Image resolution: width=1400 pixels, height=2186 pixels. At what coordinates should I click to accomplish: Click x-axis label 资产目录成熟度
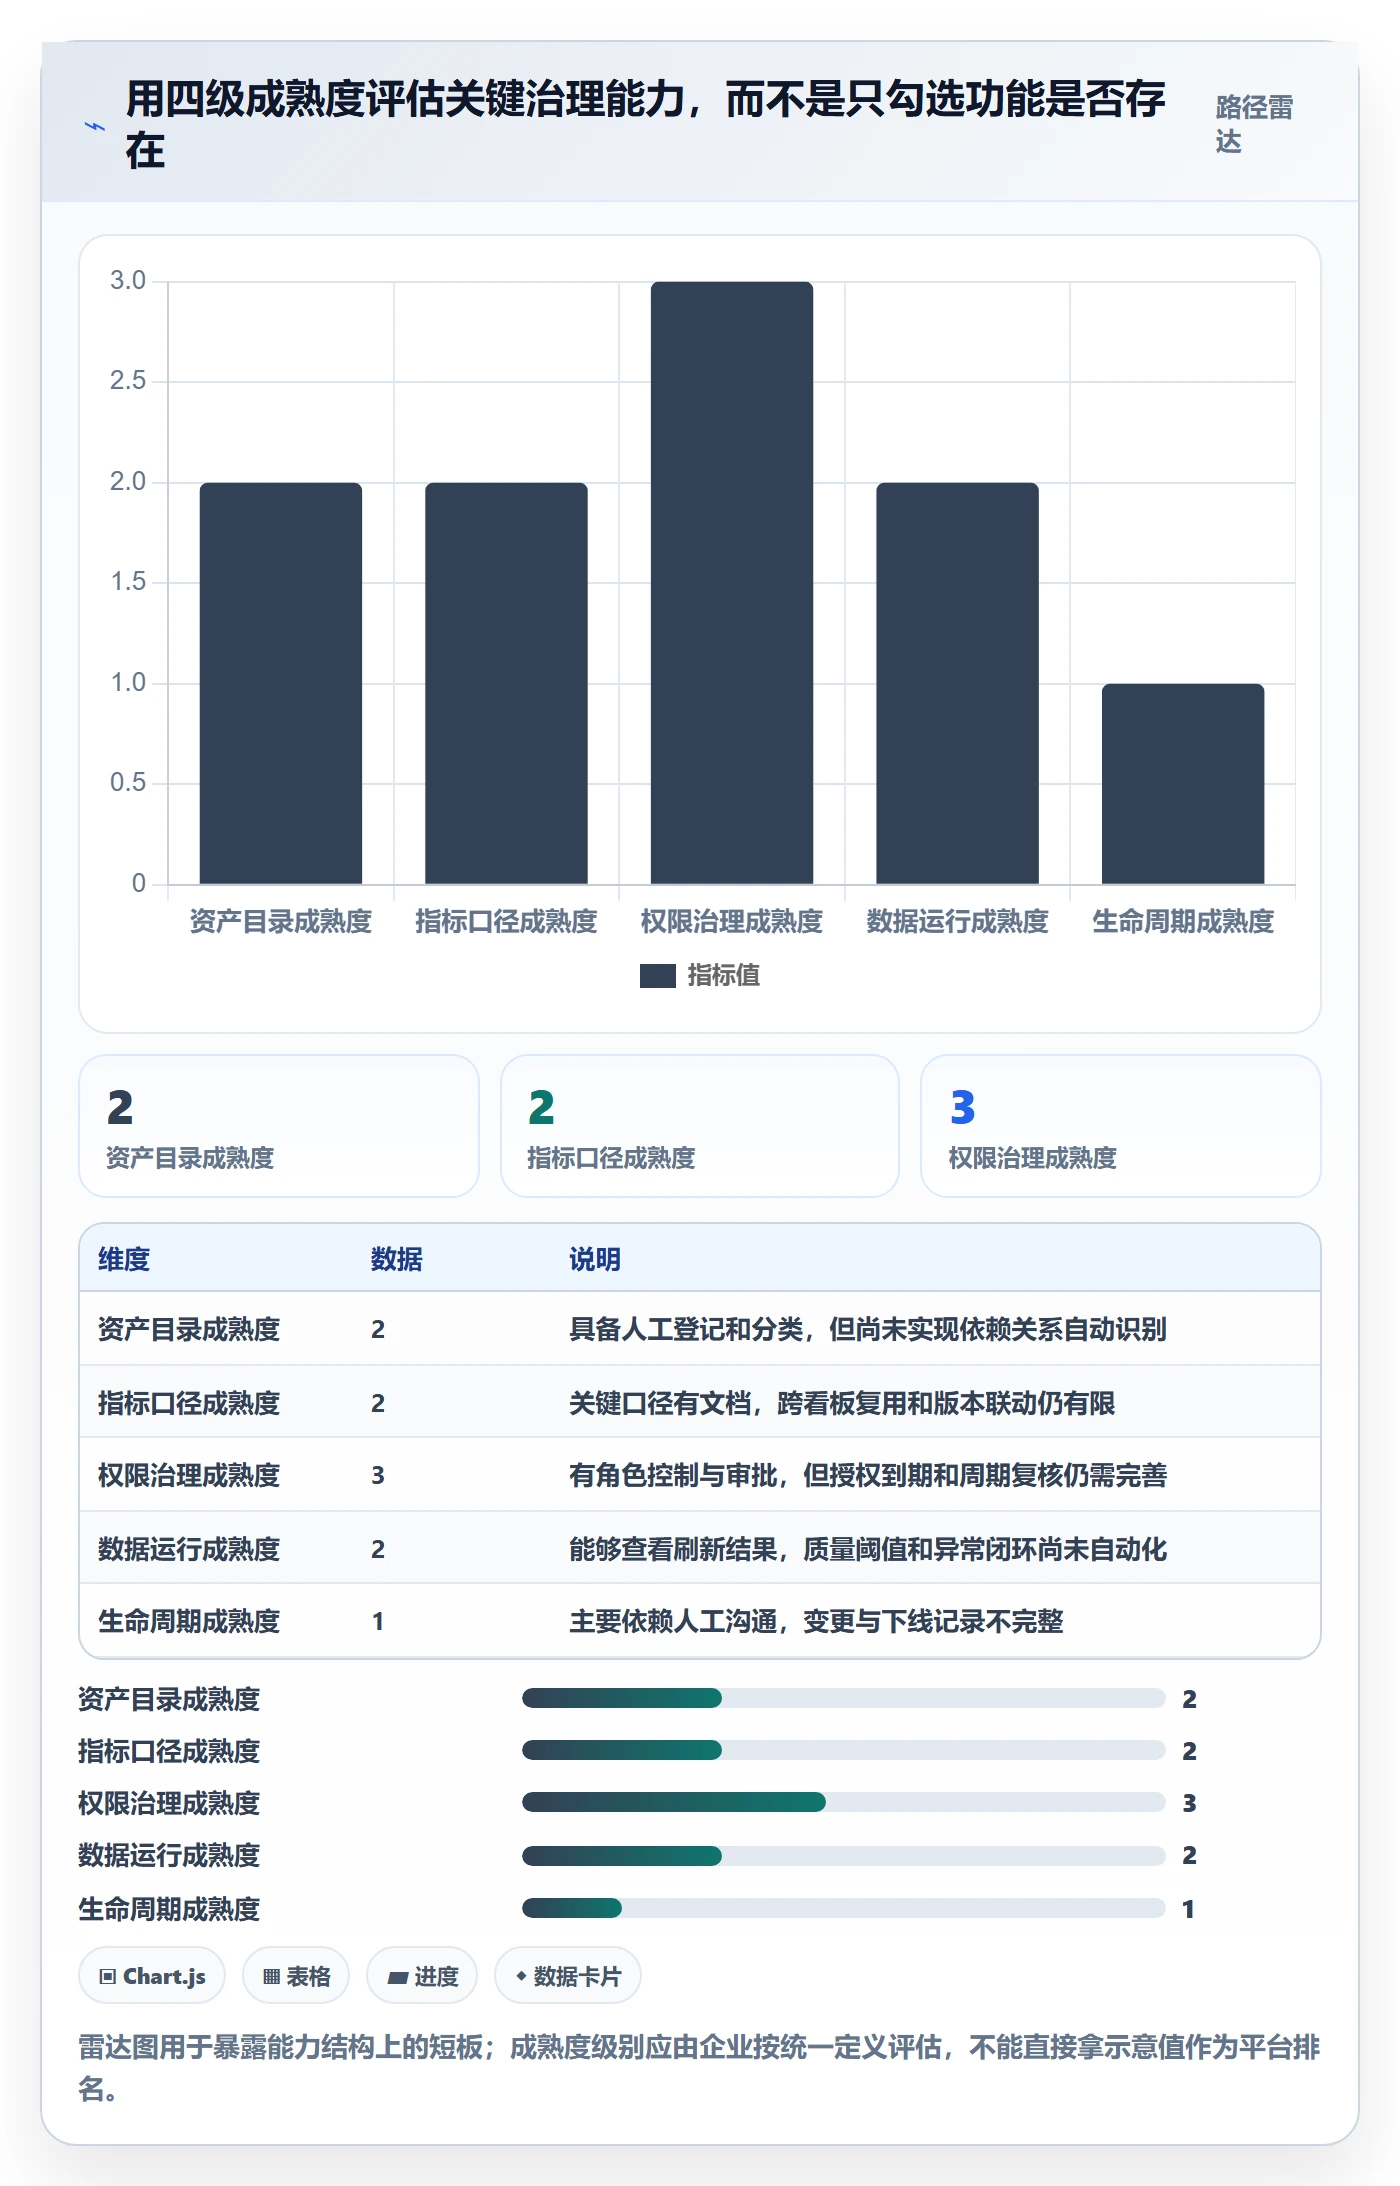tap(281, 921)
